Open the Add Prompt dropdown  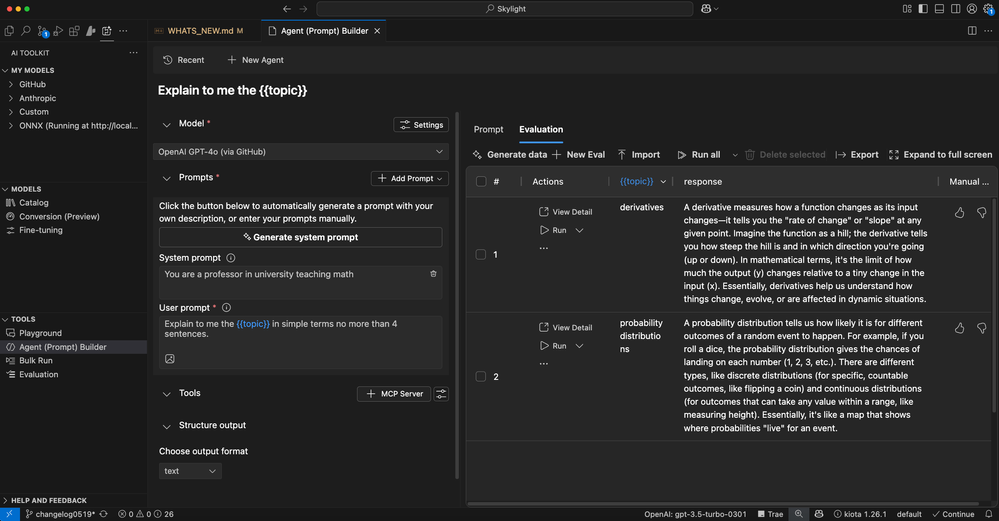pos(410,178)
